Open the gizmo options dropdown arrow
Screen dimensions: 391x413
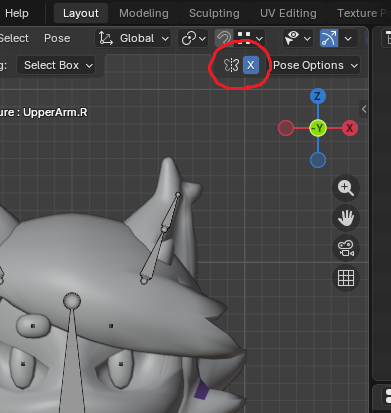pyautogui.click(x=348, y=38)
